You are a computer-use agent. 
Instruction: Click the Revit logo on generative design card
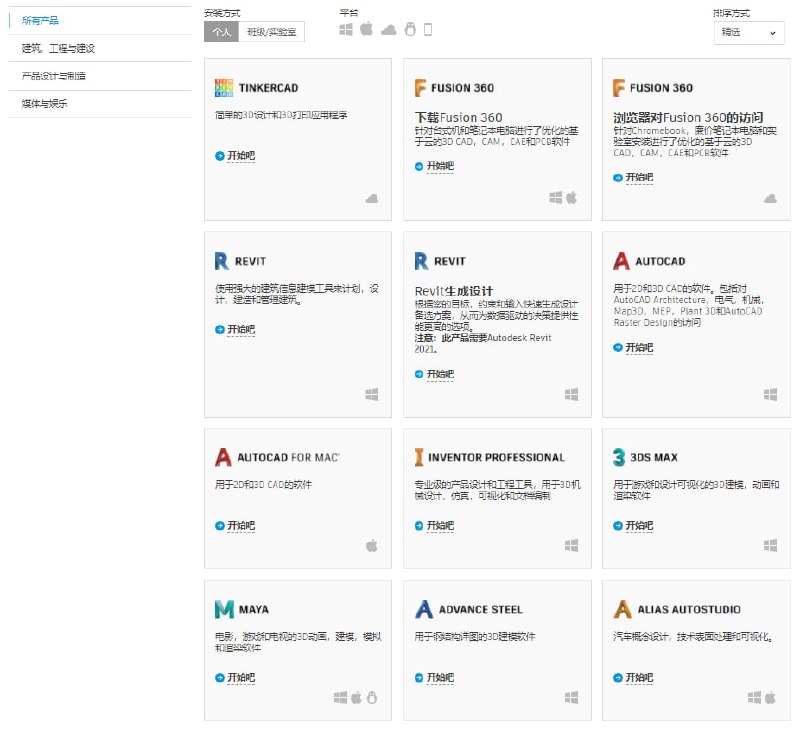pyautogui.click(x=421, y=261)
